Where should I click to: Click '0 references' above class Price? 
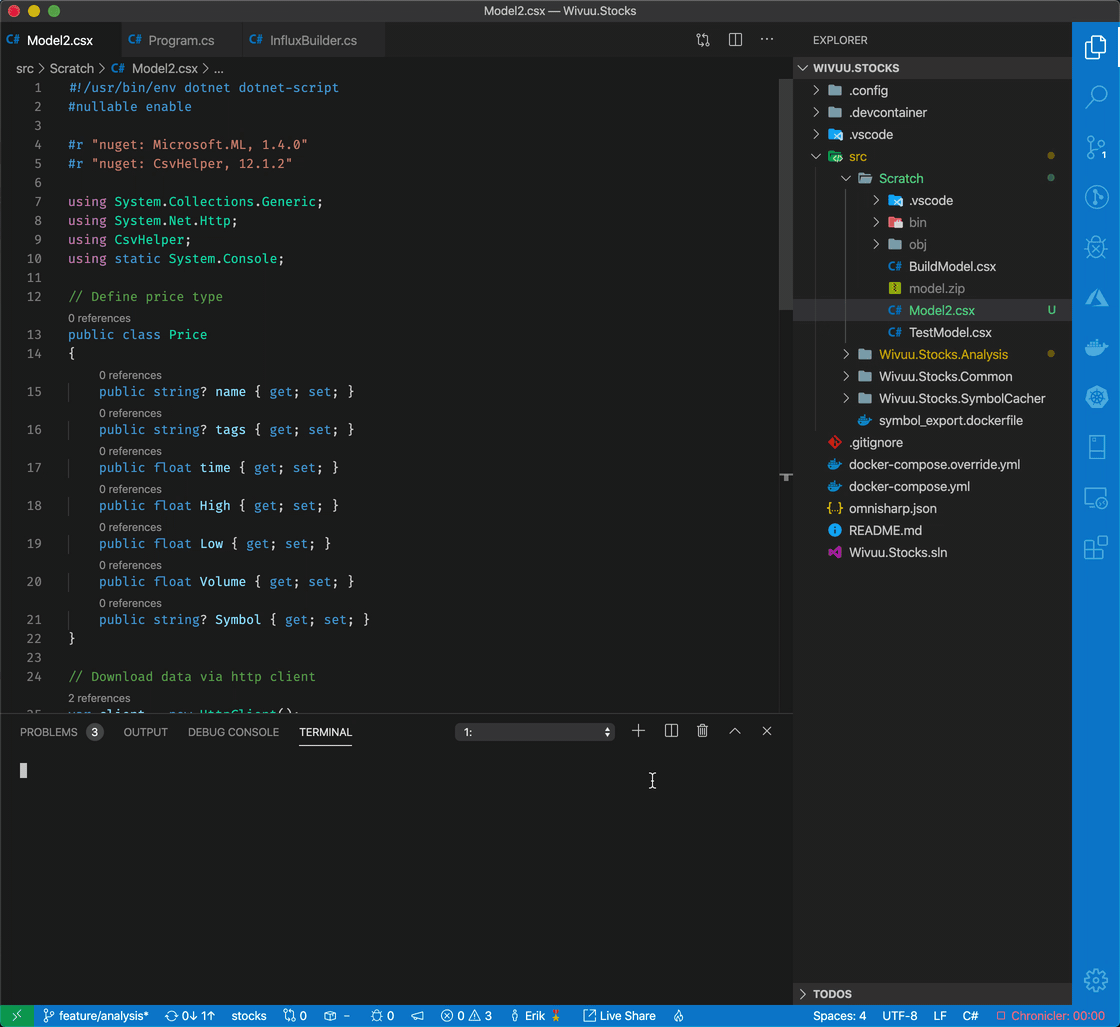click(x=99, y=318)
